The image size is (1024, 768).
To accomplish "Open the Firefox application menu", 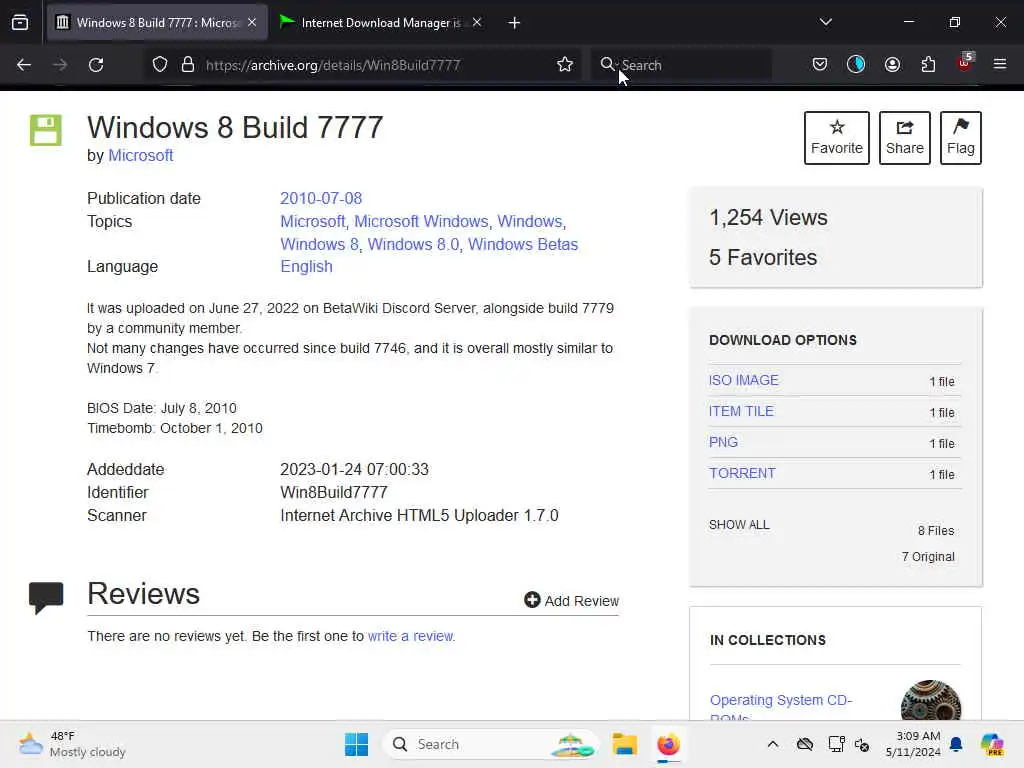I will pos(1000,65).
